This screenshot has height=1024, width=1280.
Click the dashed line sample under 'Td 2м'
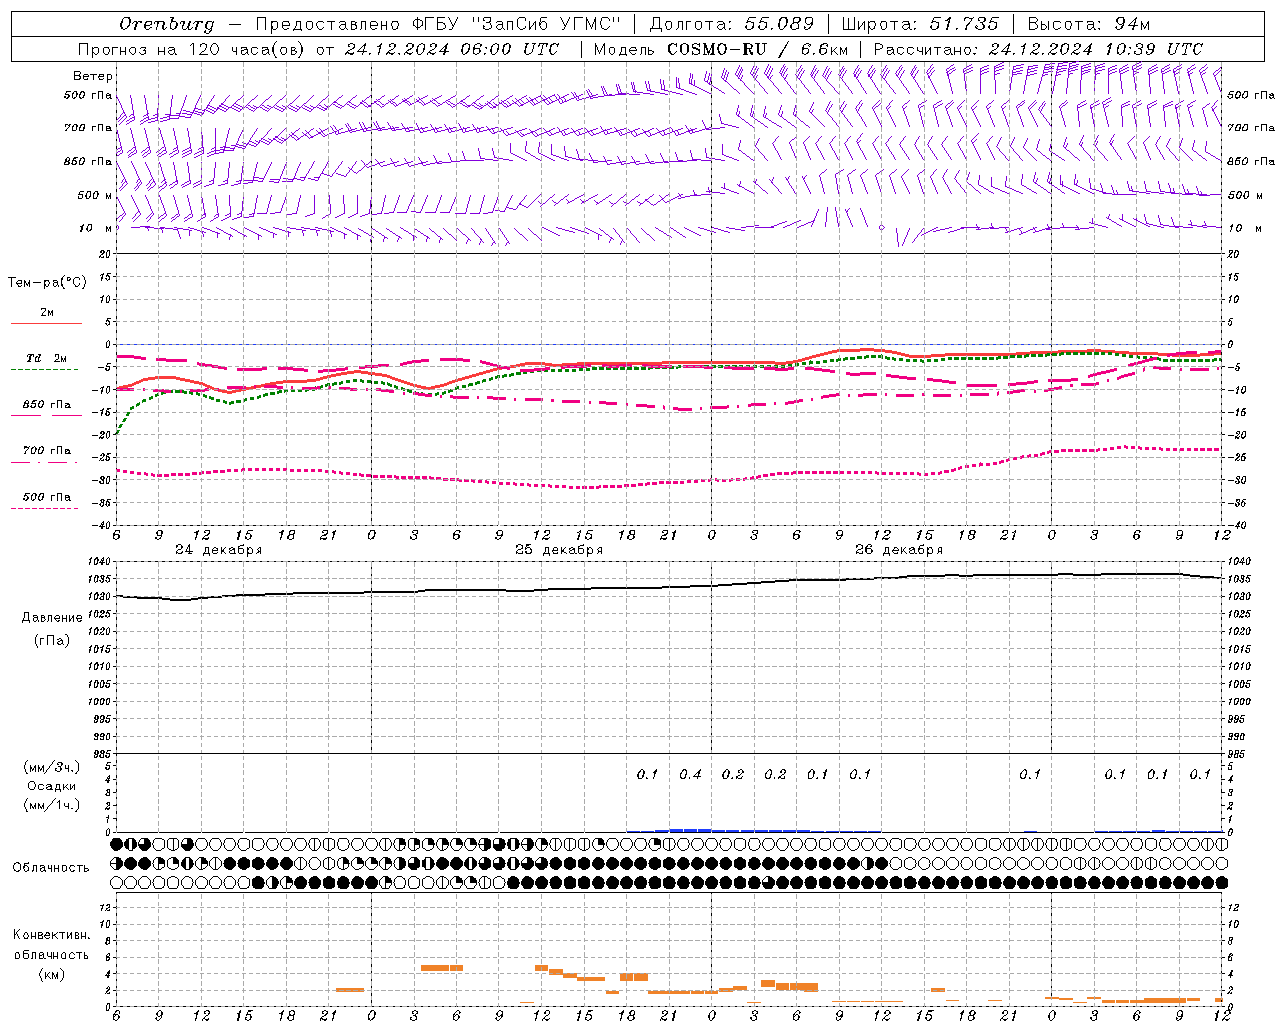(x=45, y=369)
